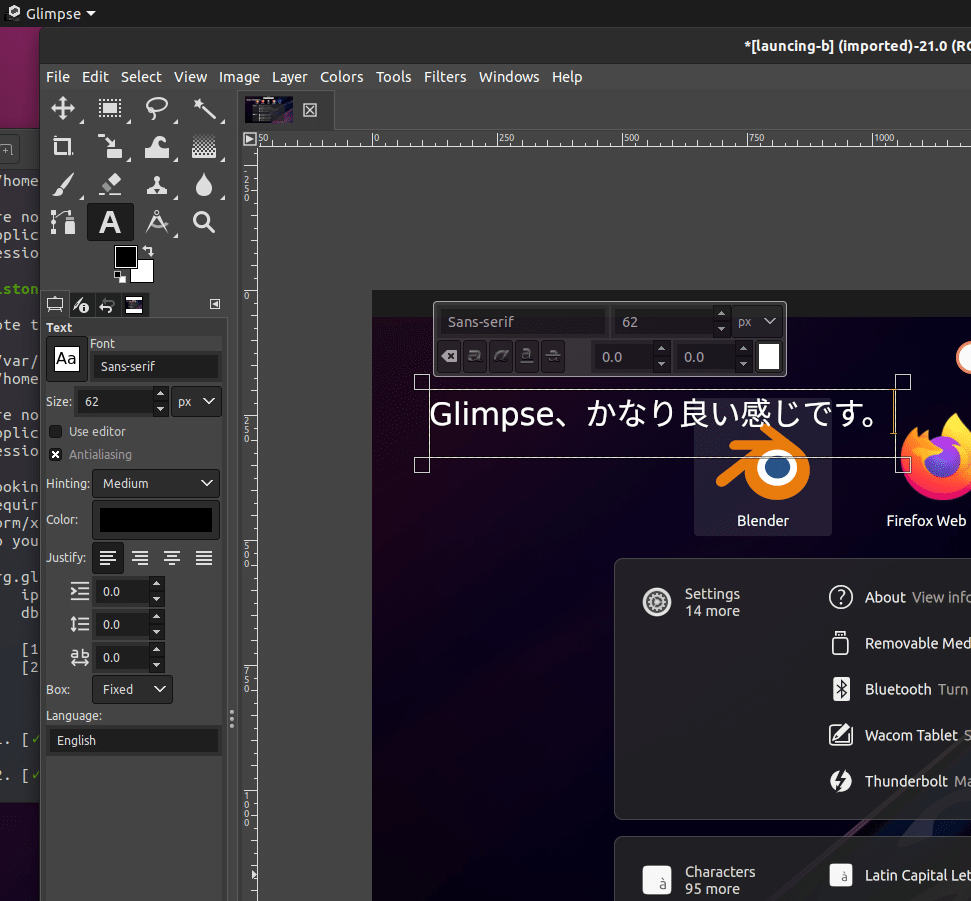This screenshot has width=971, height=901.
Task: Pick the Clone stamp tool
Action: [x=158, y=183]
